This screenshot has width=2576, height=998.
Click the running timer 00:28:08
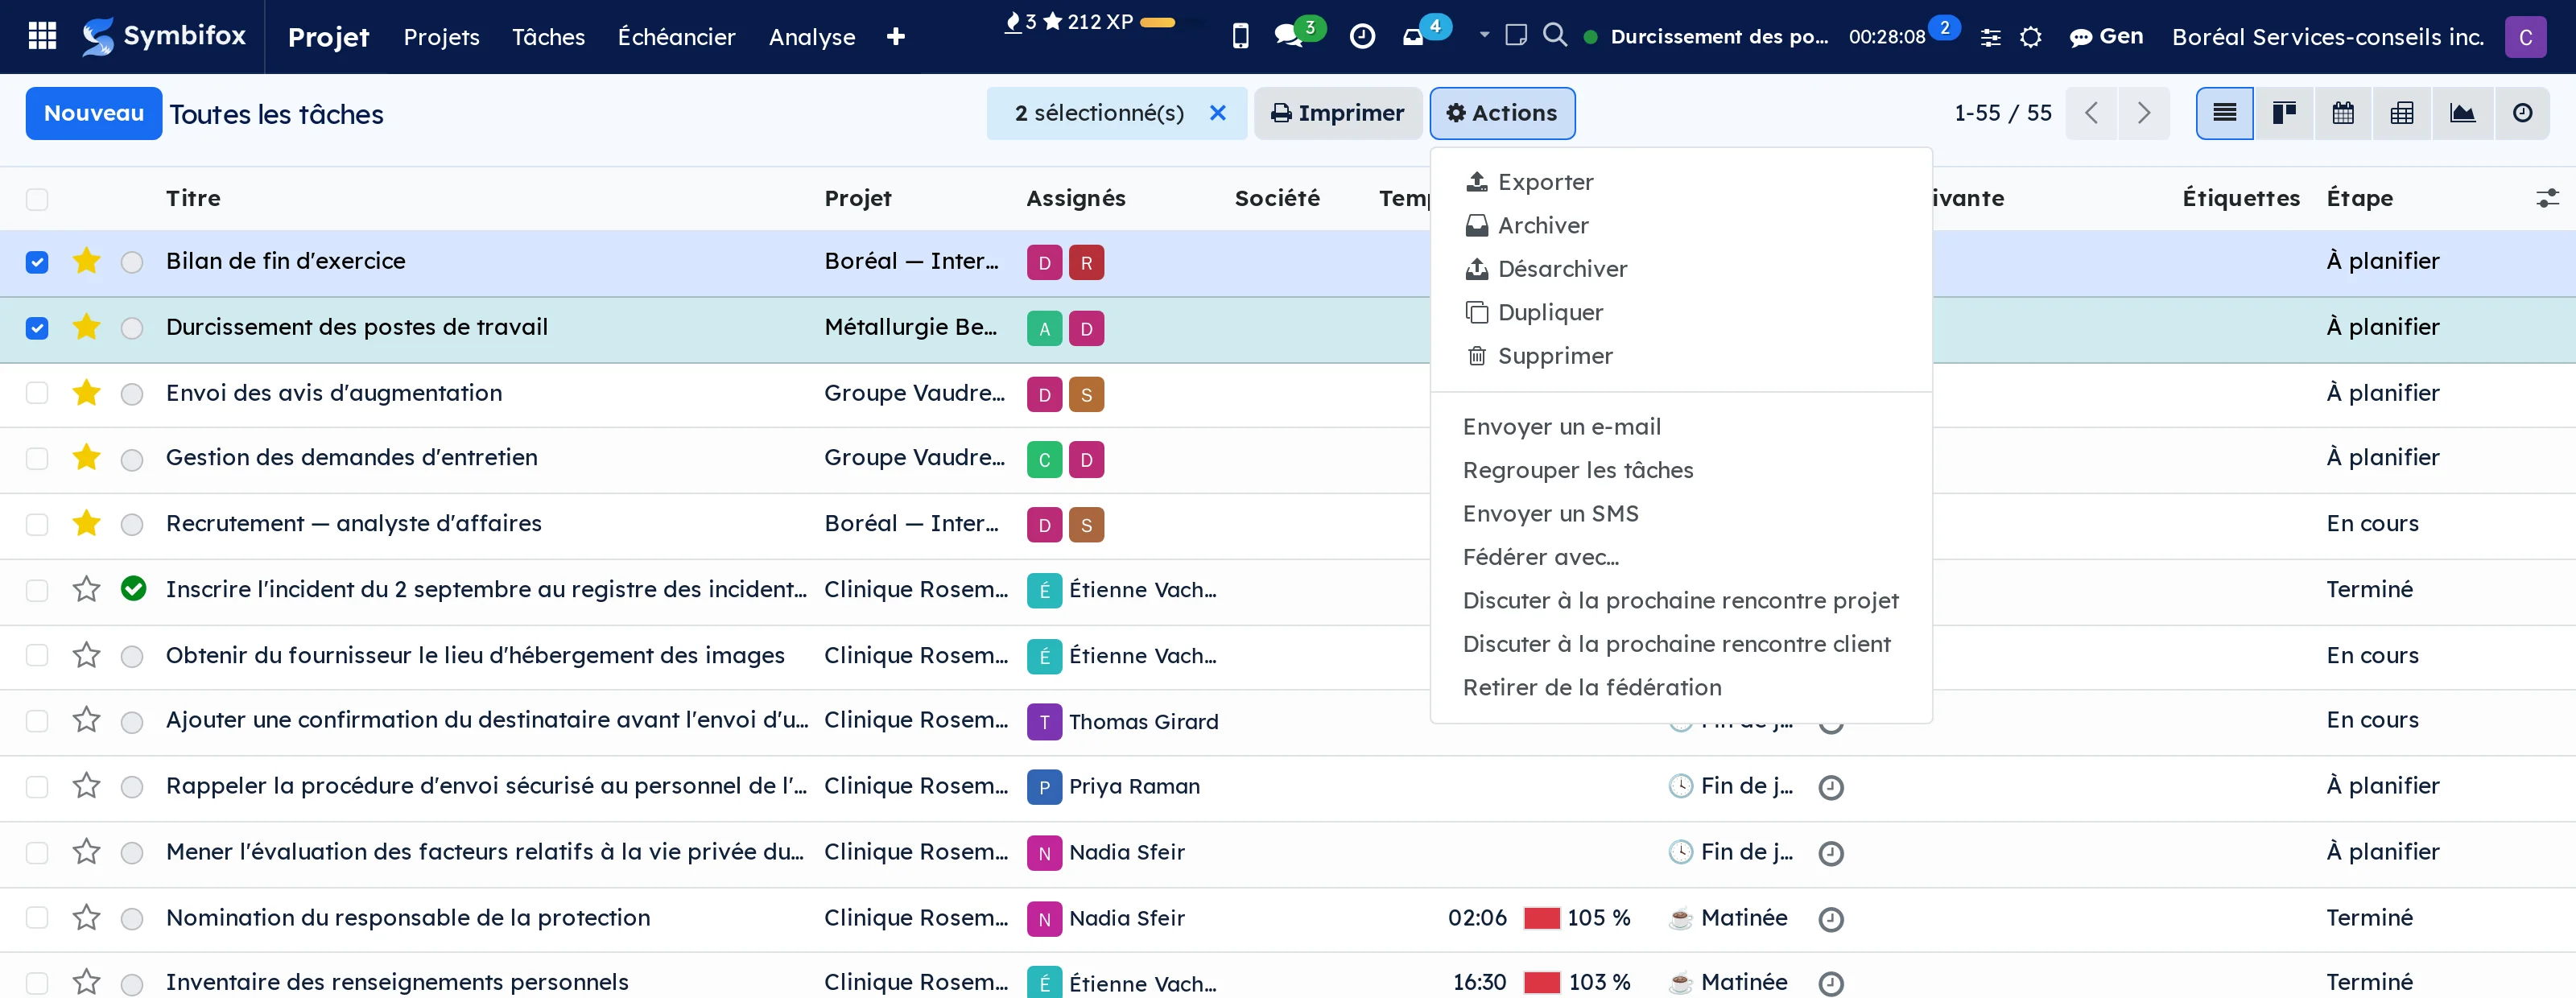tap(1886, 37)
